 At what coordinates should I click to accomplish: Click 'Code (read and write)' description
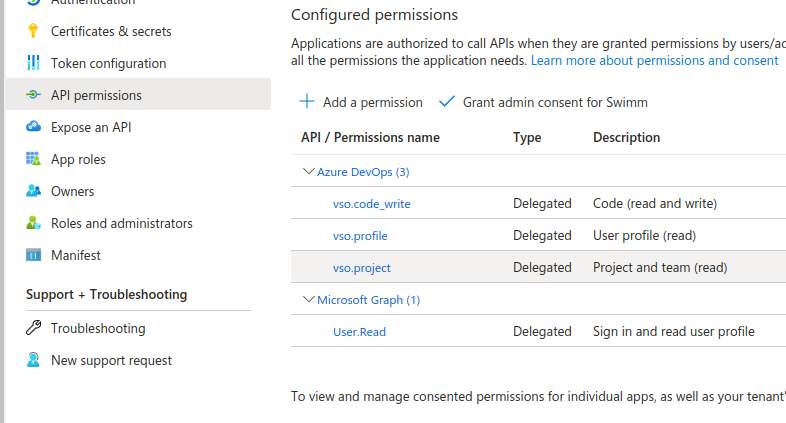click(x=655, y=203)
